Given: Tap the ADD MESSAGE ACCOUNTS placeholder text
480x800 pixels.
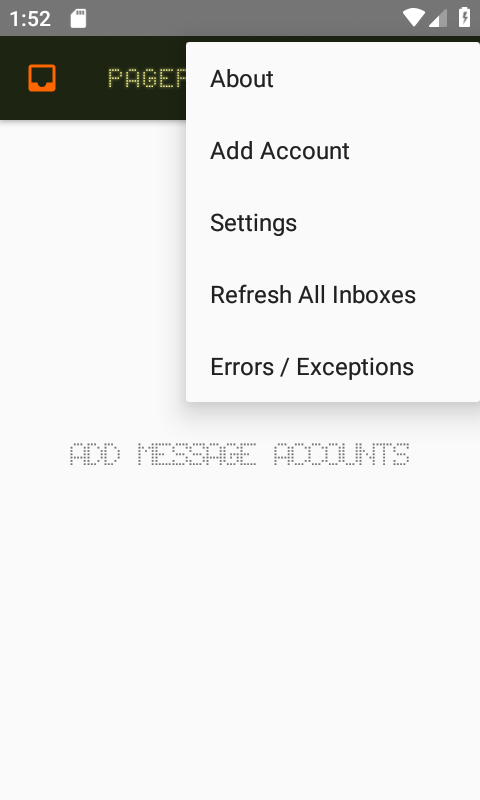Looking at the screenshot, I should pyautogui.click(x=239, y=454).
